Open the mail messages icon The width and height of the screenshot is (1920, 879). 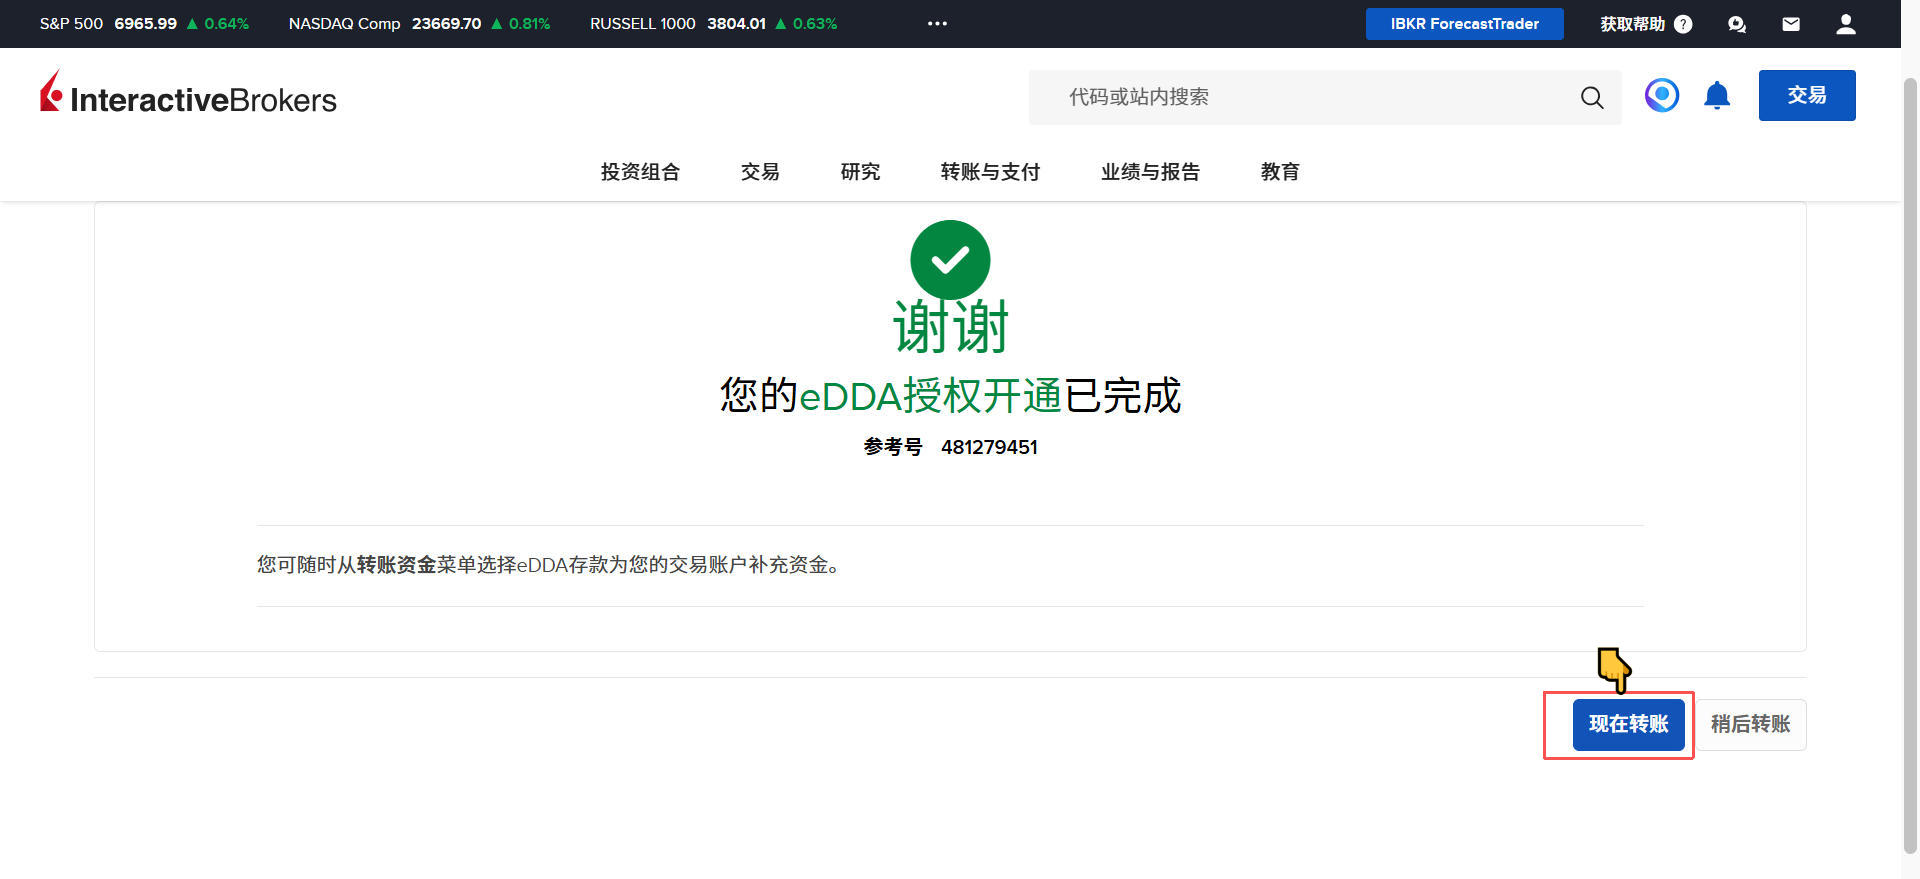coord(1791,24)
